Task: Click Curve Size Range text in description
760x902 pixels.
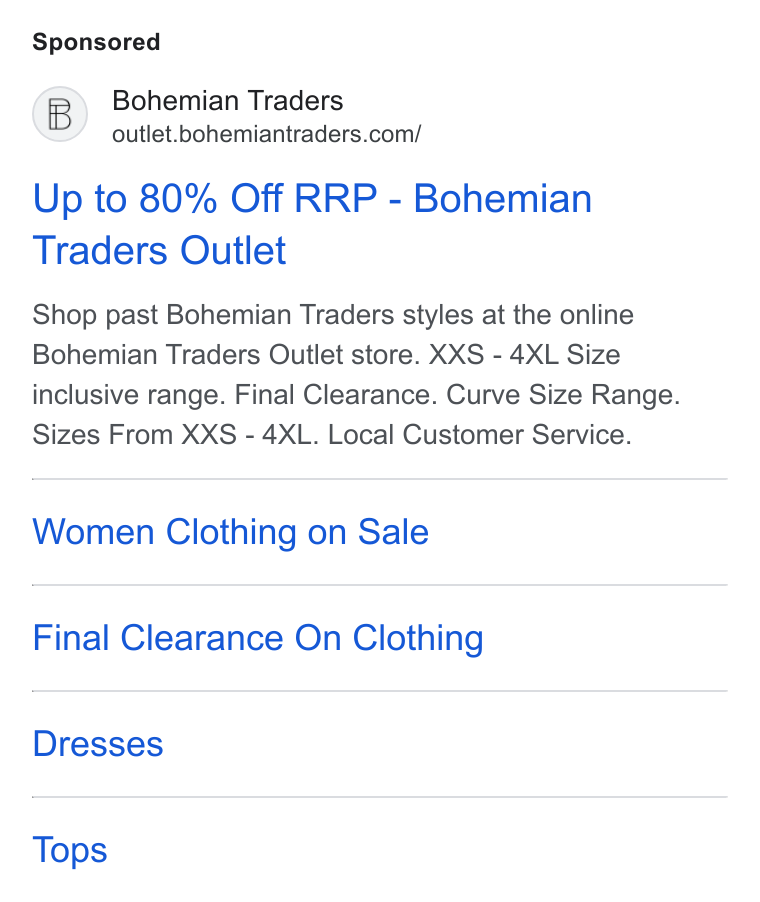Action: coord(563,395)
